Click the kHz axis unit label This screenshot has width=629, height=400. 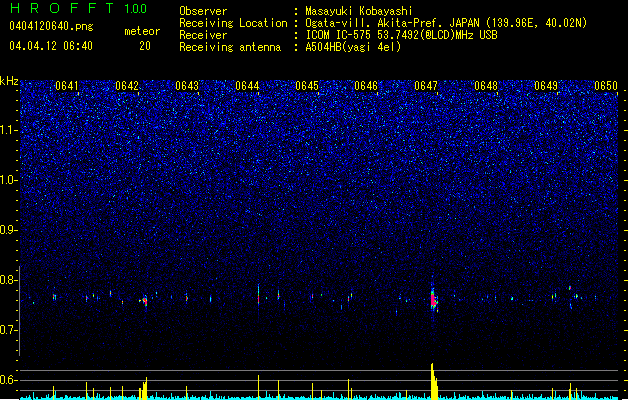[x=9, y=81]
